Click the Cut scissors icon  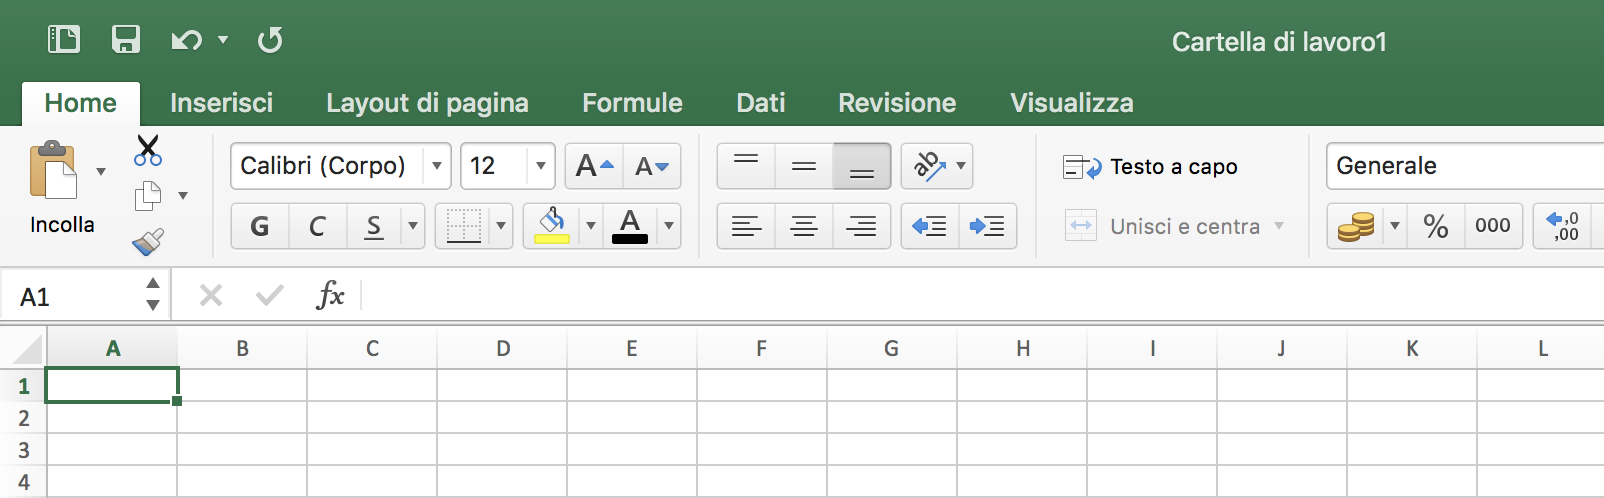(147, 151)
